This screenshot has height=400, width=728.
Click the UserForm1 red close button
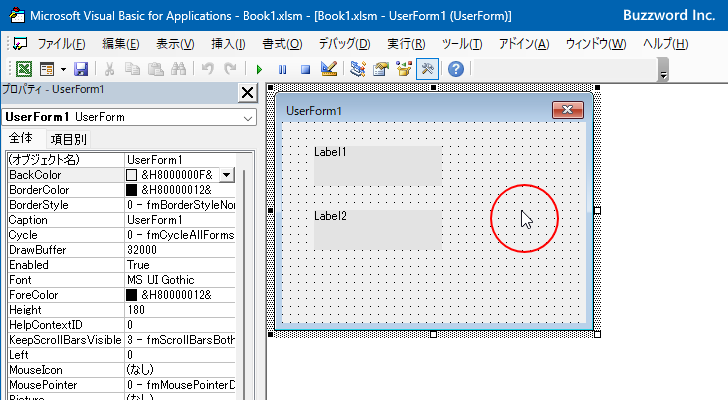click(x=568, y=110)
